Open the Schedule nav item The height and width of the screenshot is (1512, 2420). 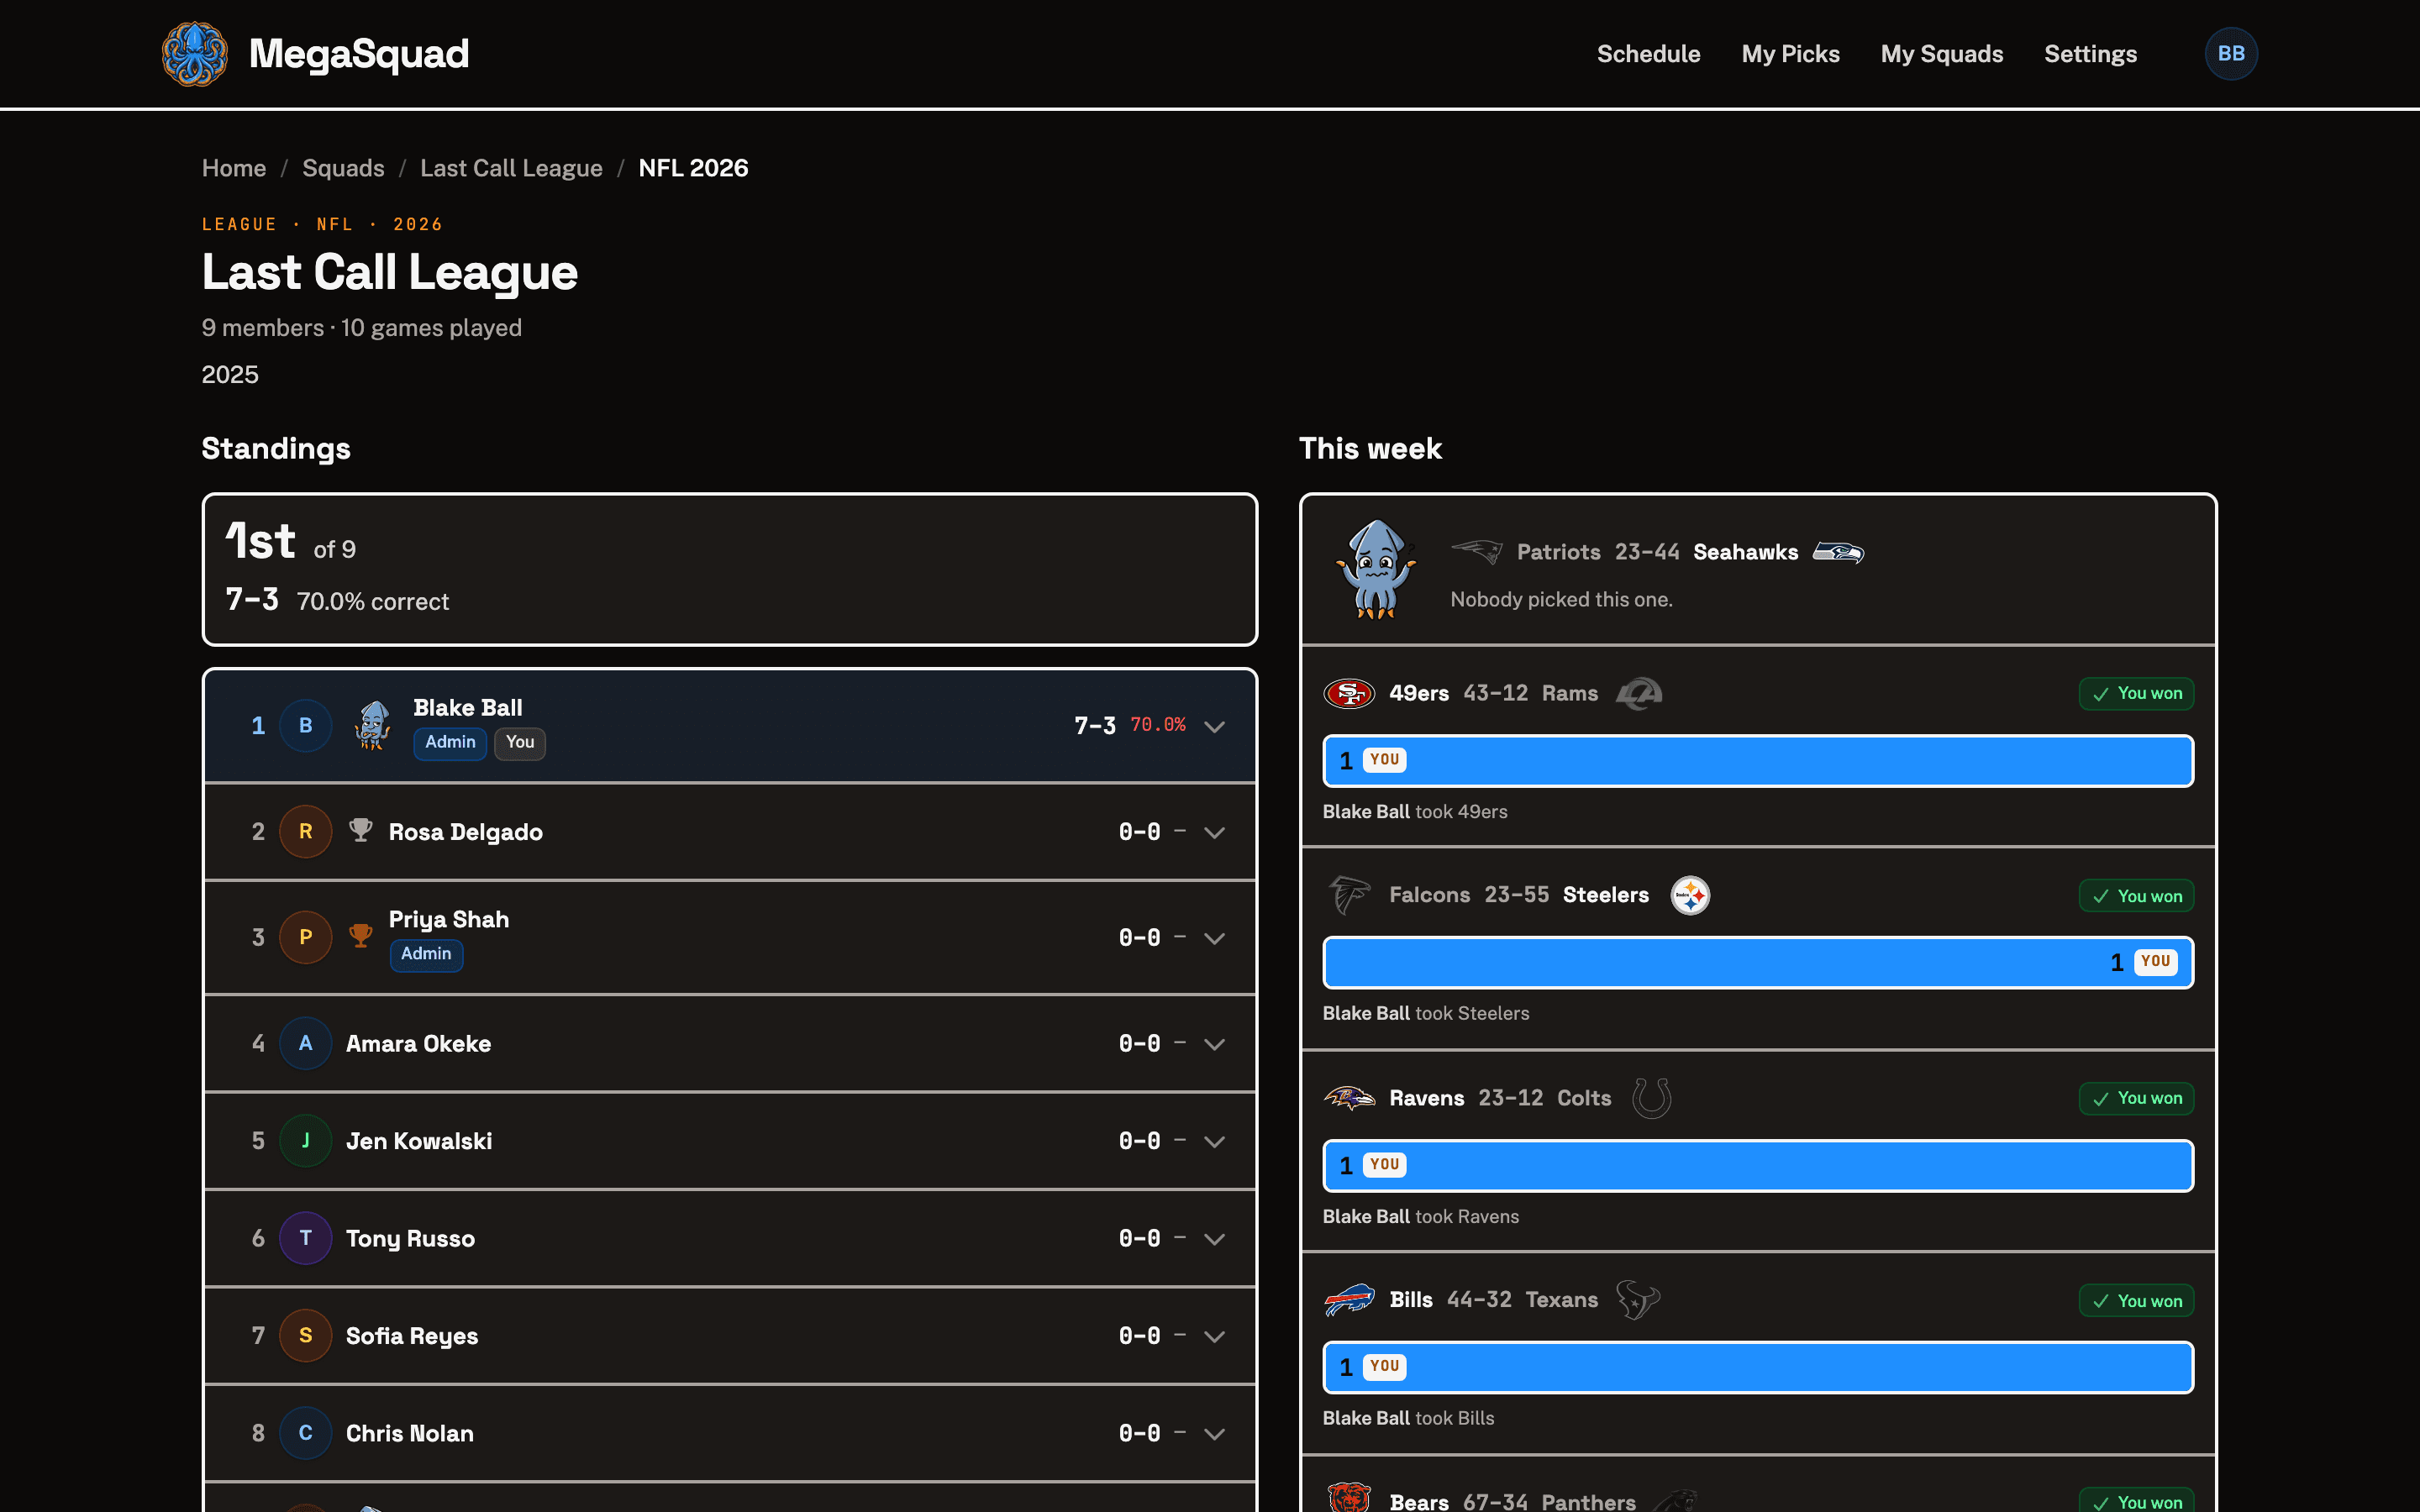pyautogui.click(x=1648, y=54)
